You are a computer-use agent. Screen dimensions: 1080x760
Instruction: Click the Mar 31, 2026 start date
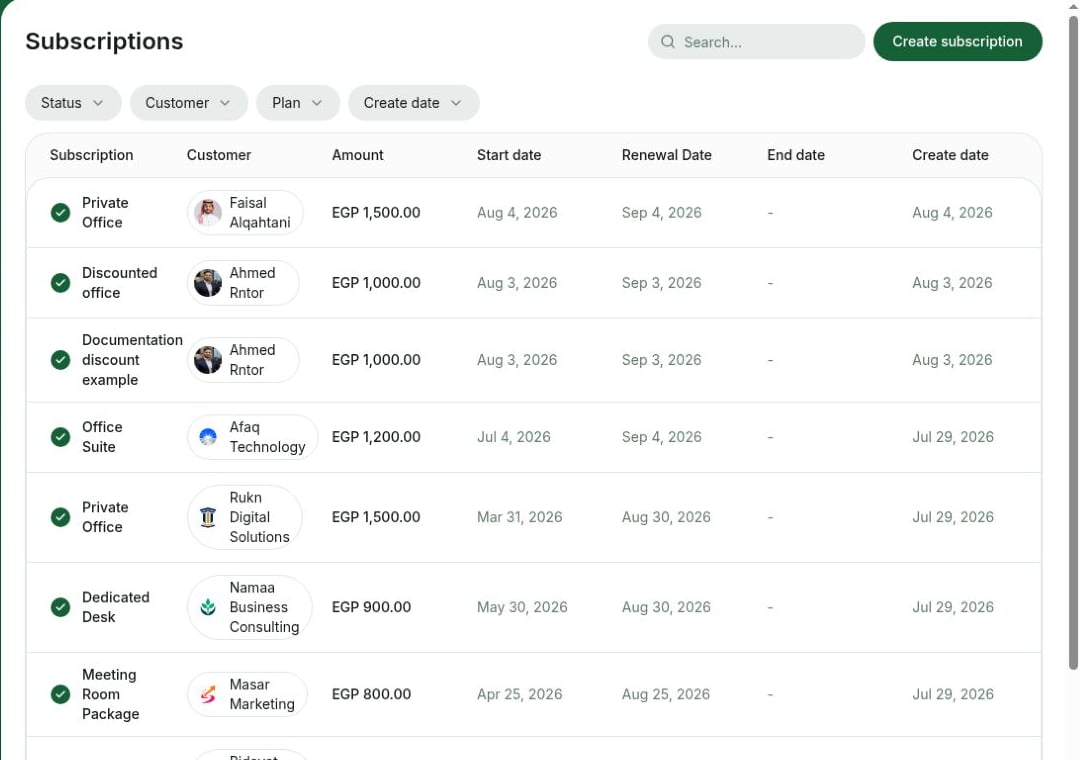pyautogui.click(x=519, y=517)
